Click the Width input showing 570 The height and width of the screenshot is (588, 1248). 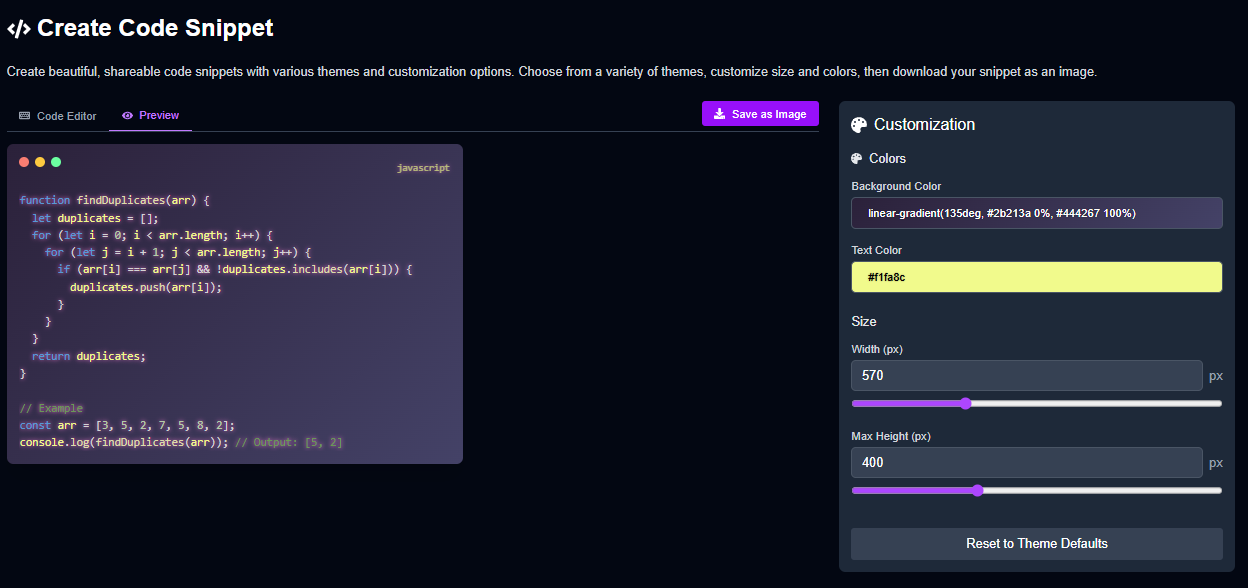[1026, 375]
